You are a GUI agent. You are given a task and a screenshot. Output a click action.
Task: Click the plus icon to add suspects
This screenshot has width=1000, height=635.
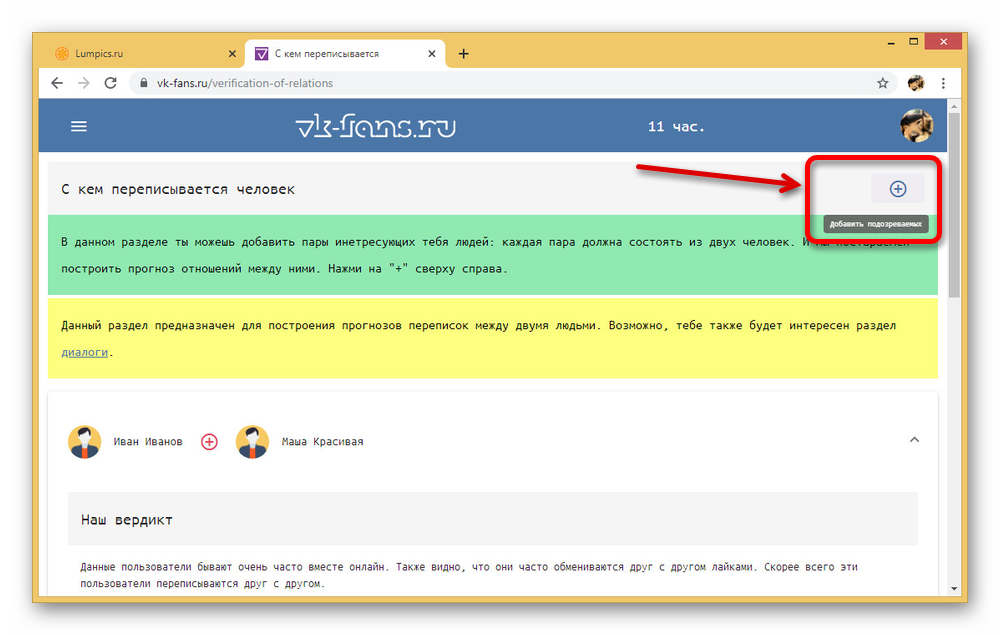pyautogui.click(x=898, y=189)
